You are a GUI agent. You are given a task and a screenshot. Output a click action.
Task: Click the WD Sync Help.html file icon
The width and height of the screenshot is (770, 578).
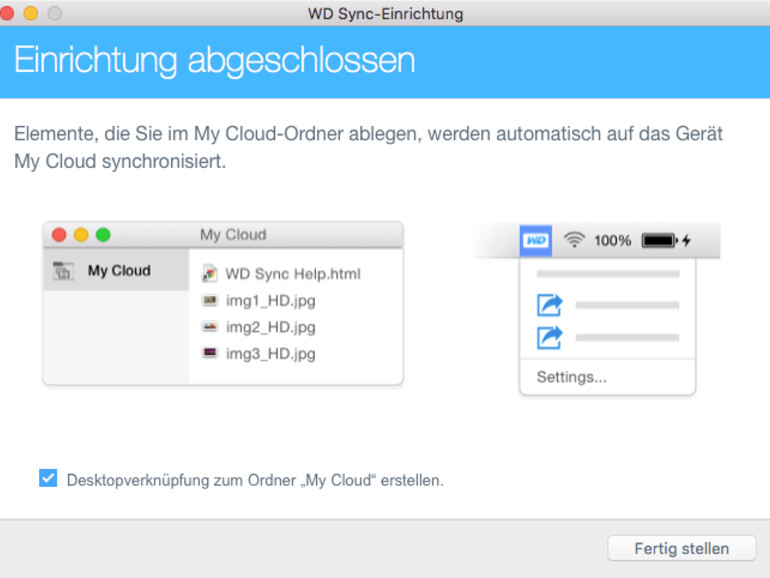pyautogui.click(x=210, y=274)
